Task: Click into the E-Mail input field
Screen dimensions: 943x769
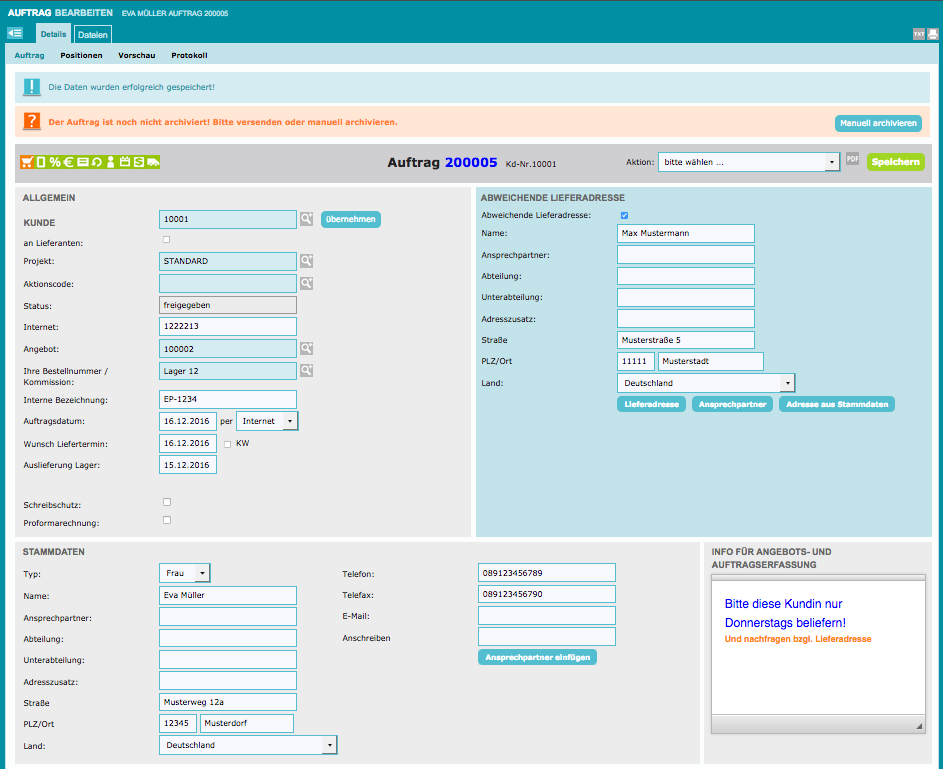Action: (547, 616)
